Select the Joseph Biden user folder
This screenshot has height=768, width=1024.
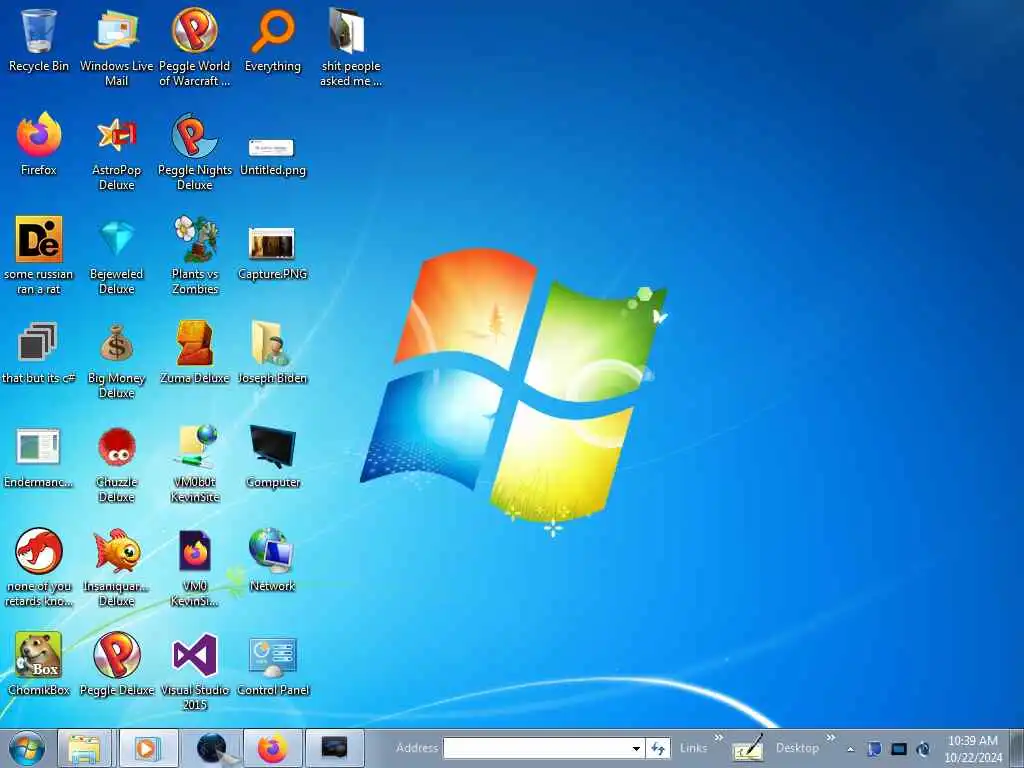273,353
